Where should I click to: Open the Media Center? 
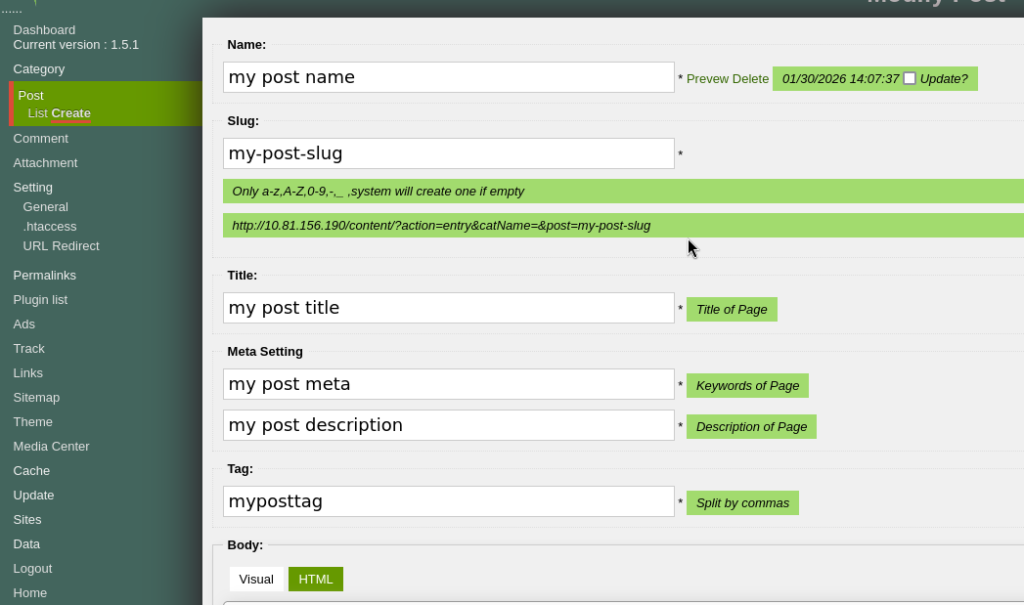(51, 446)
